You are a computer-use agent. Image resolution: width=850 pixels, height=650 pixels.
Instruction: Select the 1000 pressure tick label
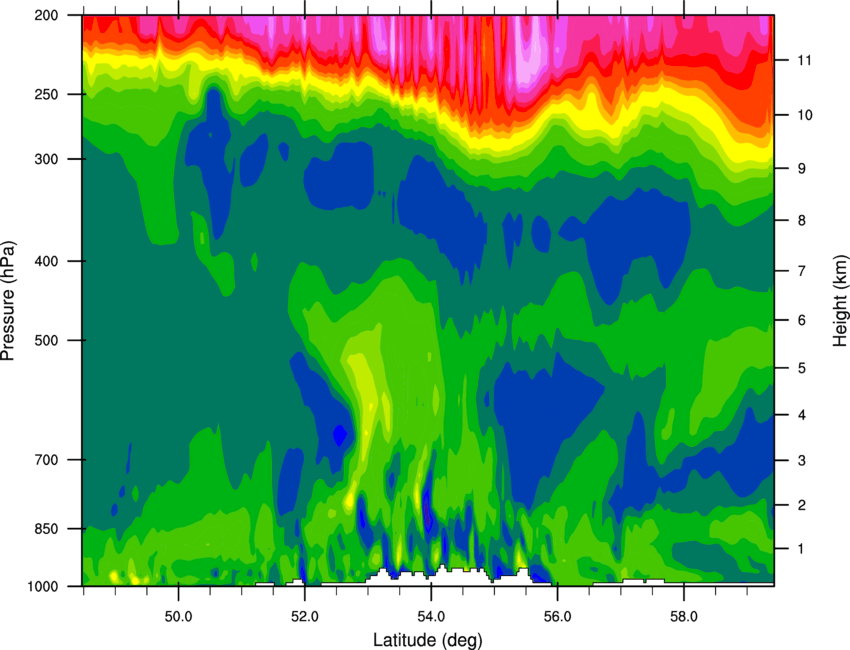pos(43,586)
